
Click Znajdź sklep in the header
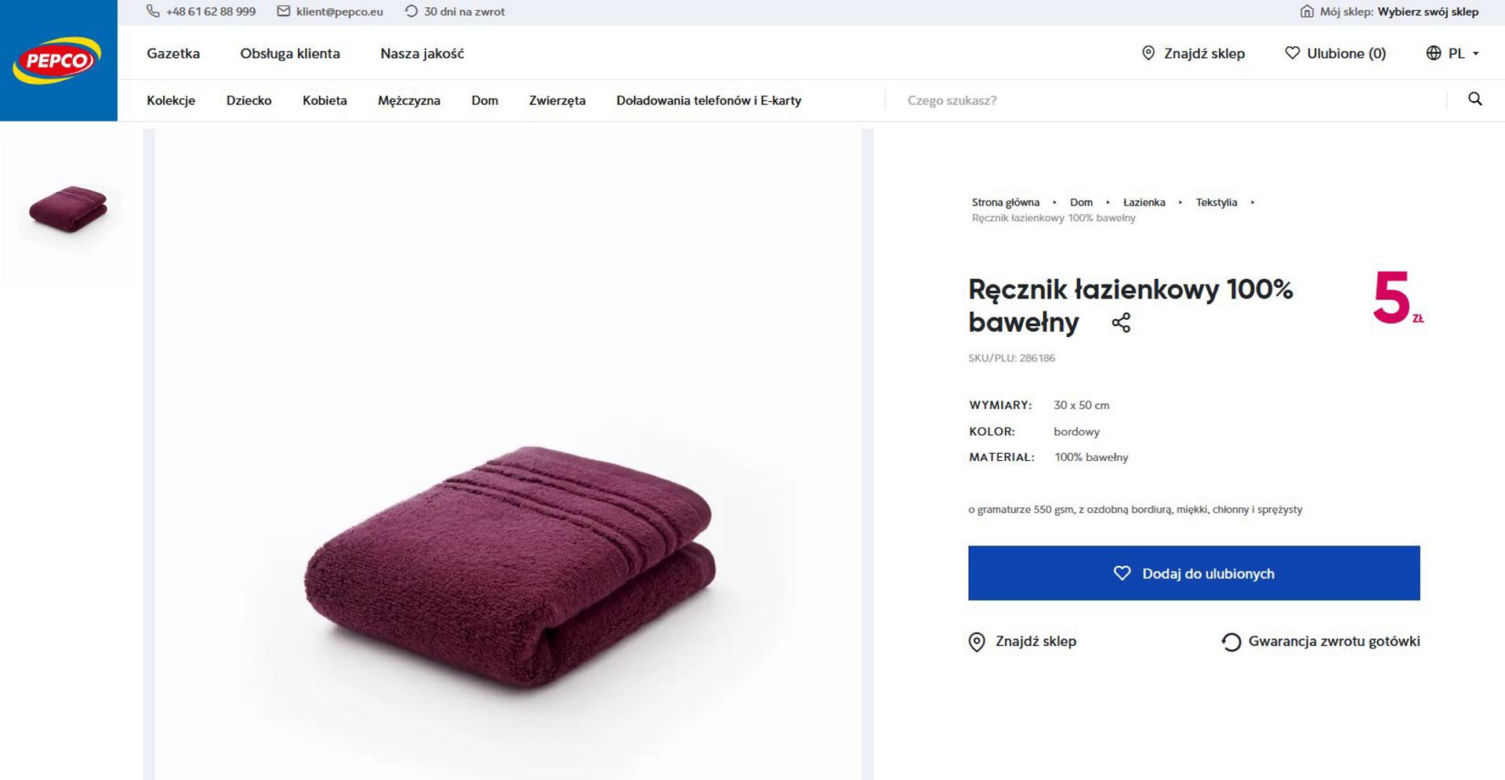pyautogui.click(x=1193, y=54)
